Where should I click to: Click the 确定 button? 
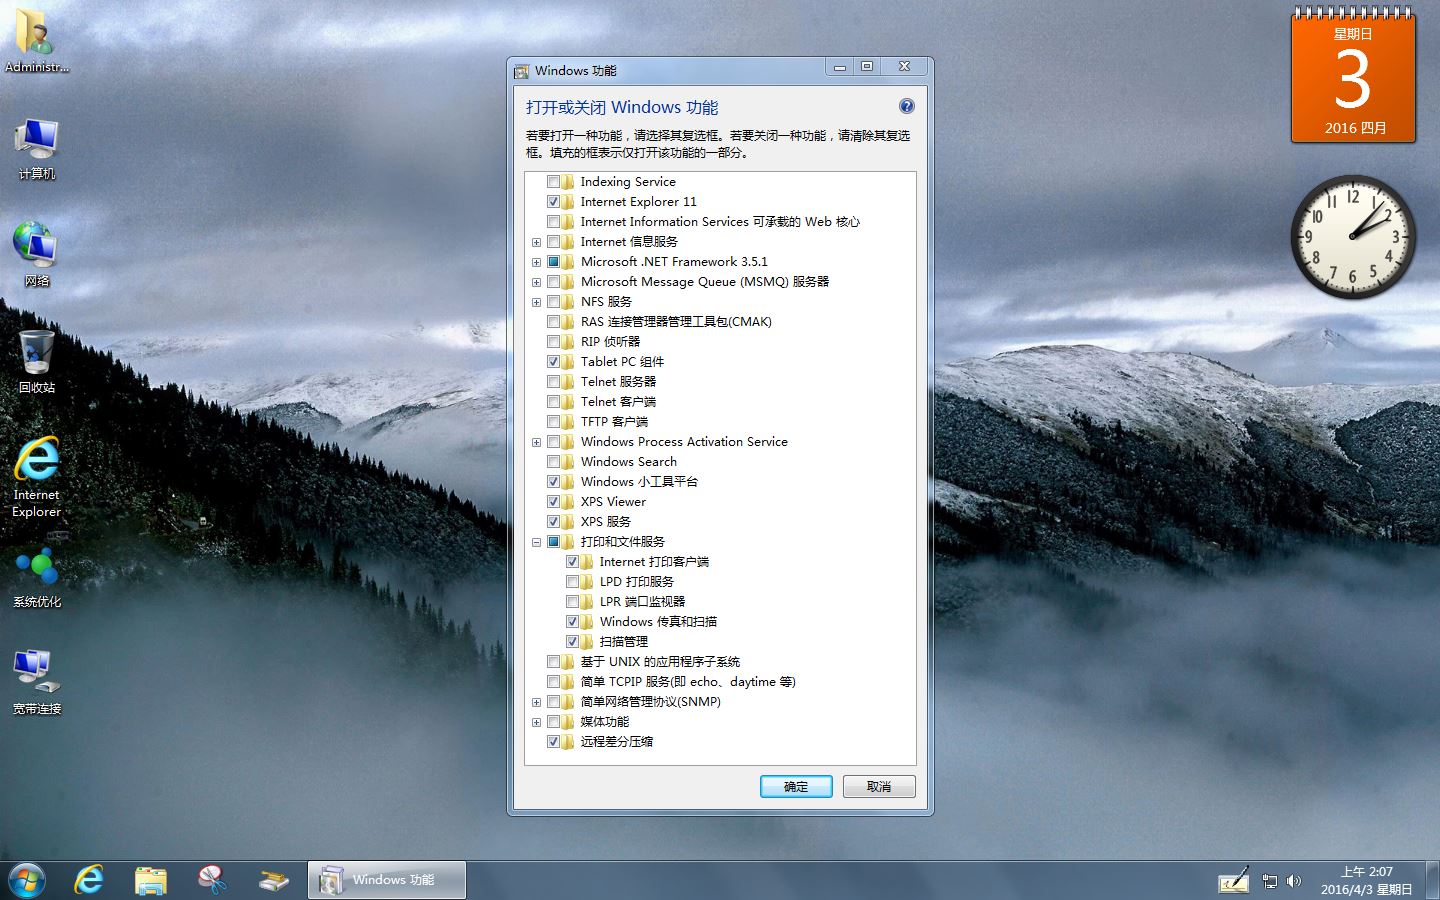[x=796, y=786]
